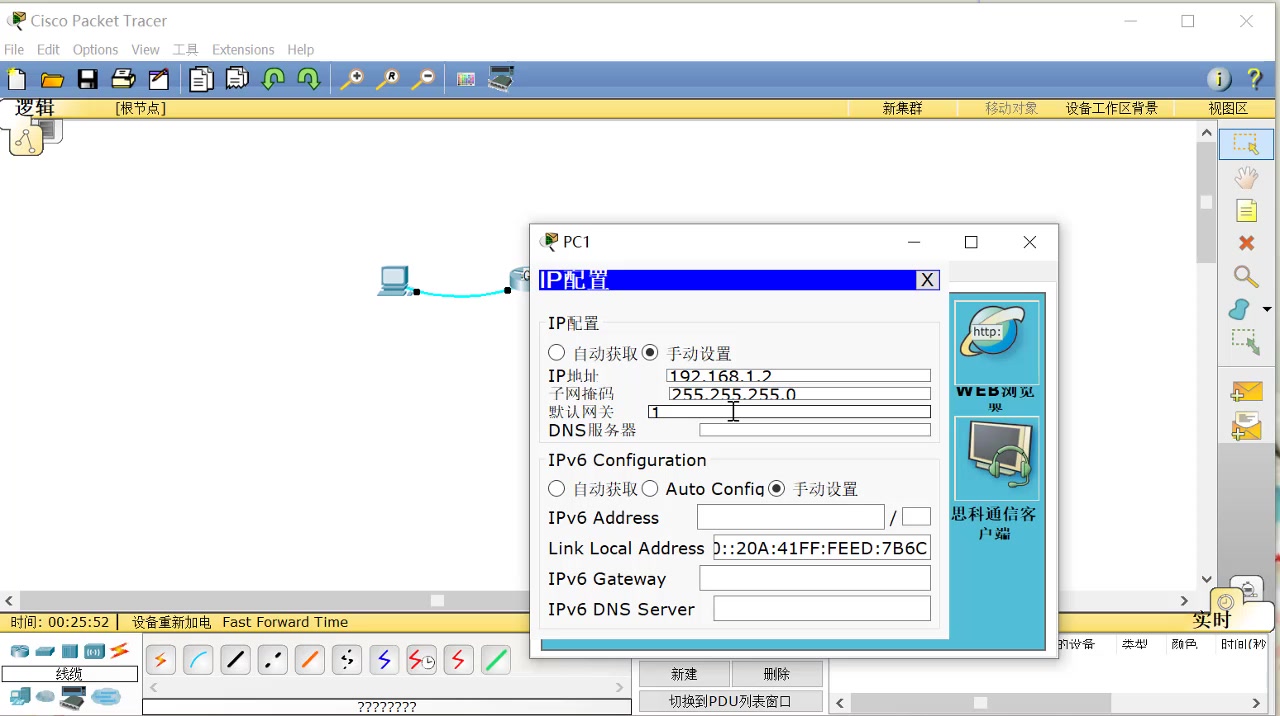Select the WAN Emulation cloud category

pos(45,697)
